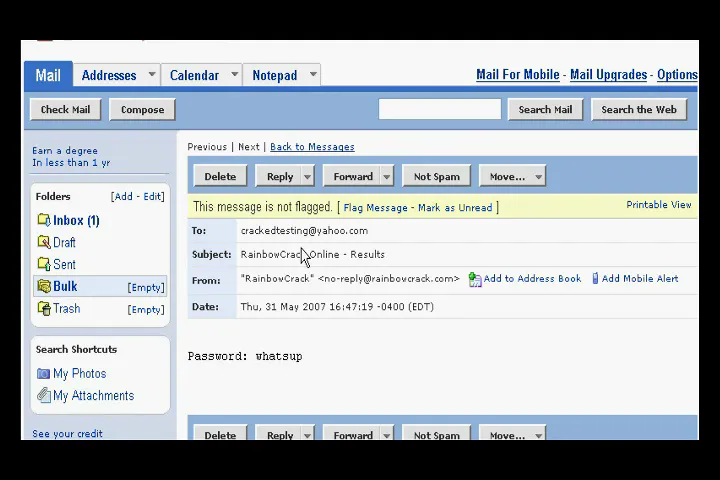Click Next message navigation text

pos(249,147)
